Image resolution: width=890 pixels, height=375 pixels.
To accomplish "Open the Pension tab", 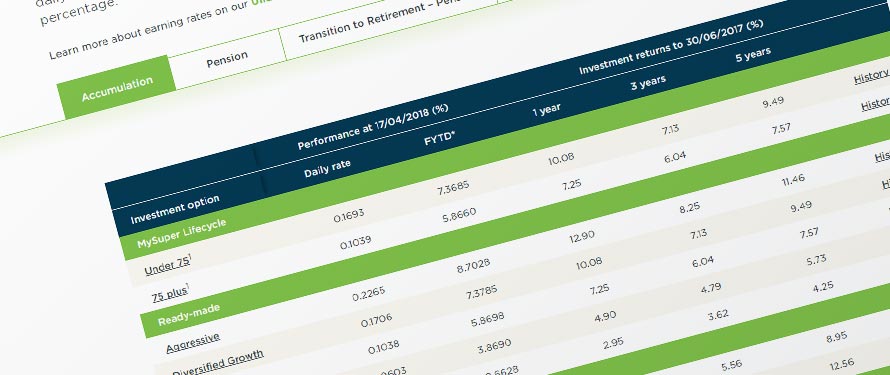I will tap(227, 58).
